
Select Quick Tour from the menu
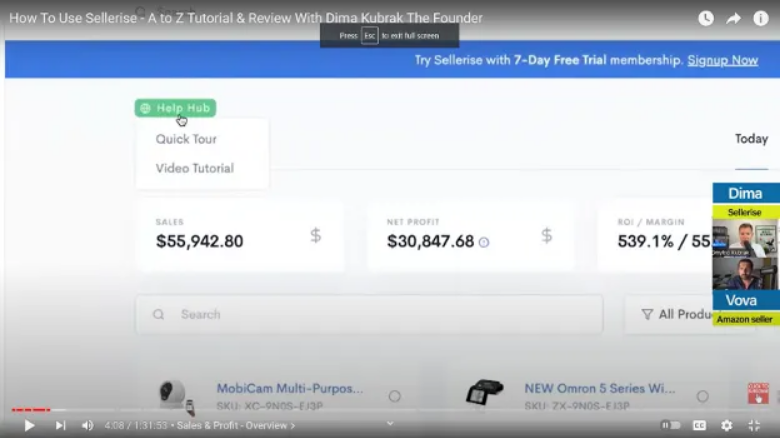point(186,139)
